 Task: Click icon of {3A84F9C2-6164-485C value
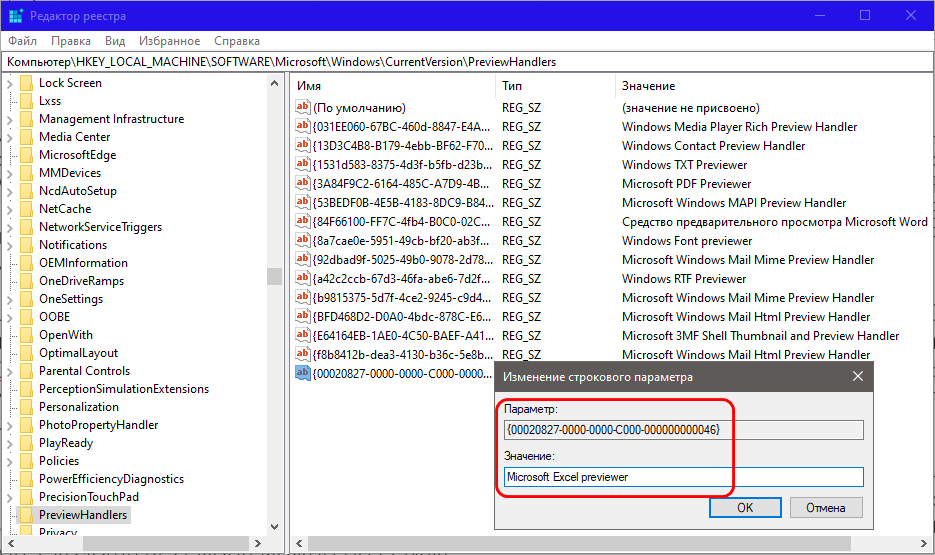click(x=303, y=184)
